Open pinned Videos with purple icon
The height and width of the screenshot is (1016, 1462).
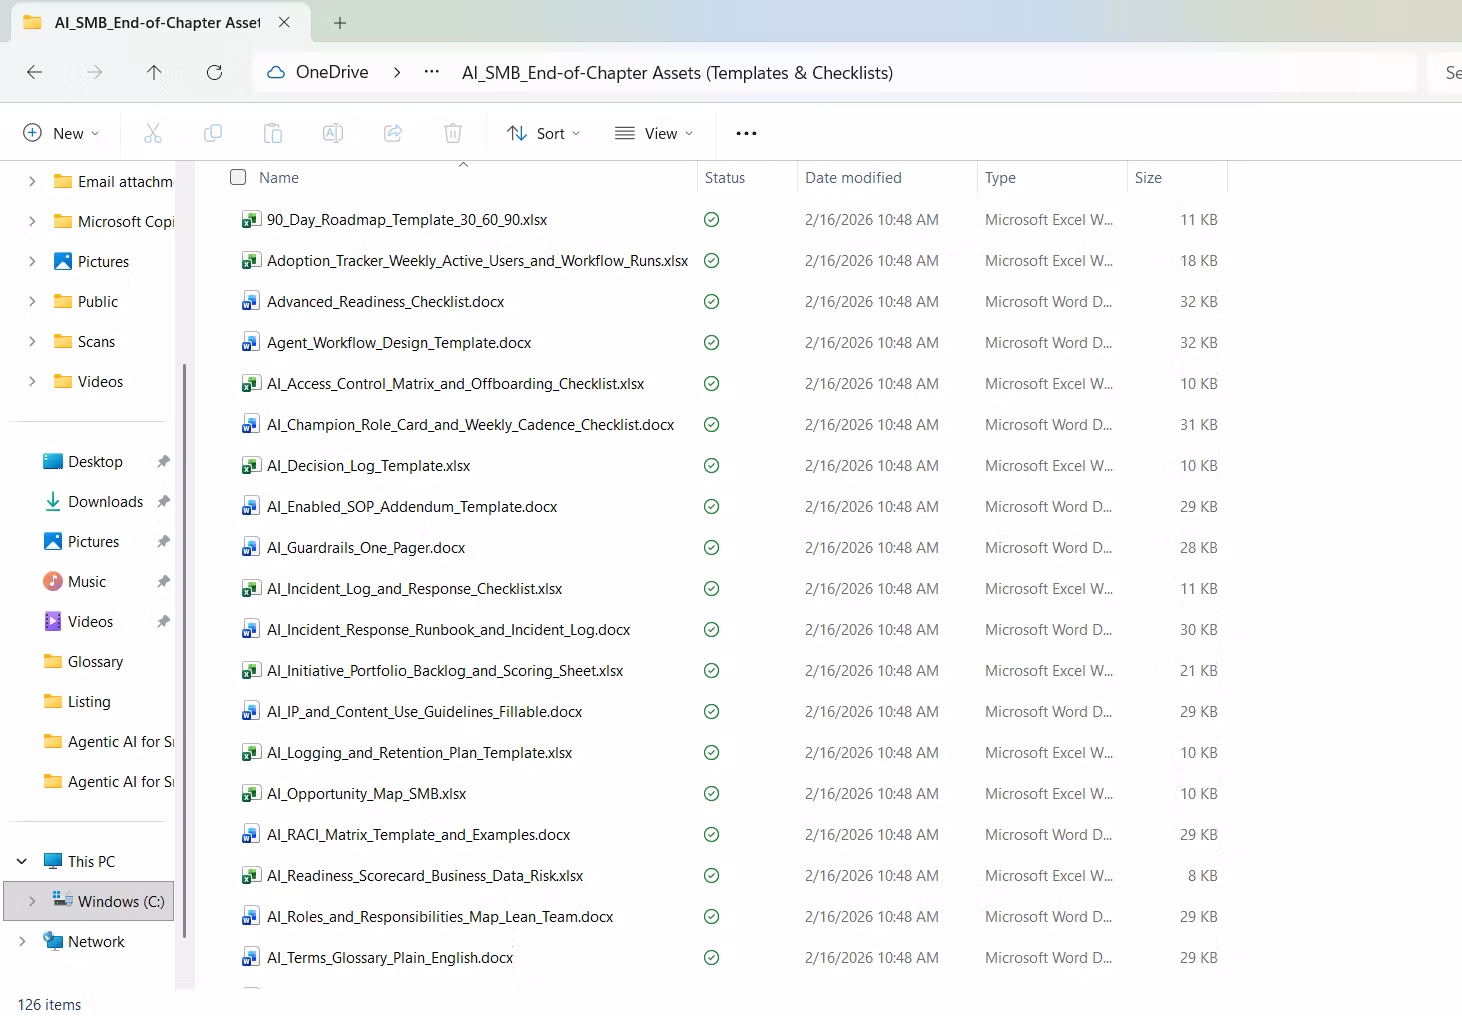(x=90, y=622)
